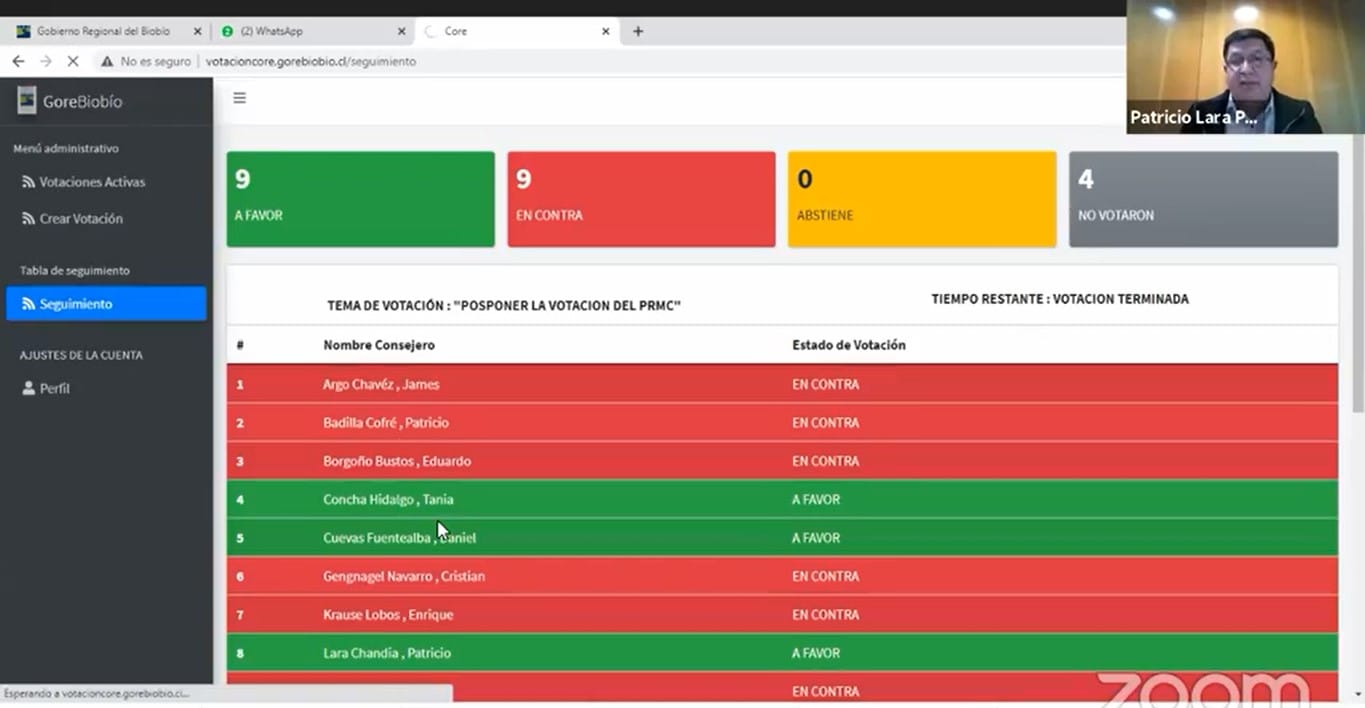Toggle the sidebar with hamburger icon
Image resolution: width=1365 pixels, height=708 pixels.
[239, 98]
